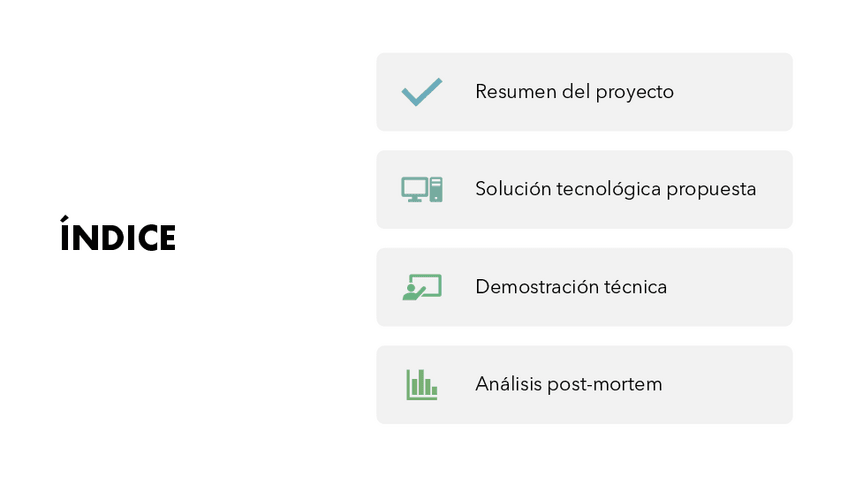Viewport: 848px width, 477px height.
Task: Select the 'Resumen del proyecto' text label
Action: click(574, 92)
